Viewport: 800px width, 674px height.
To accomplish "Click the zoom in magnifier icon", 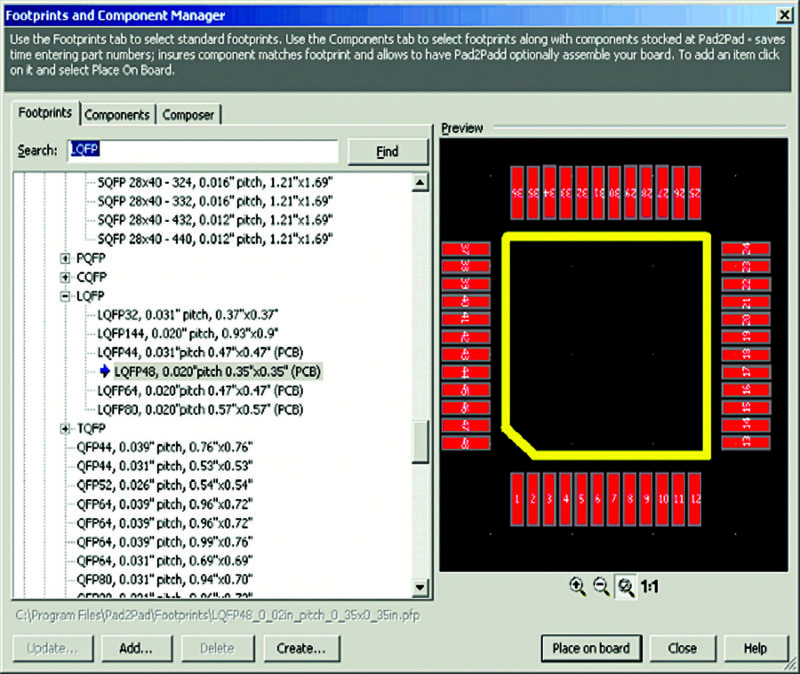I will tap(577, 588).
